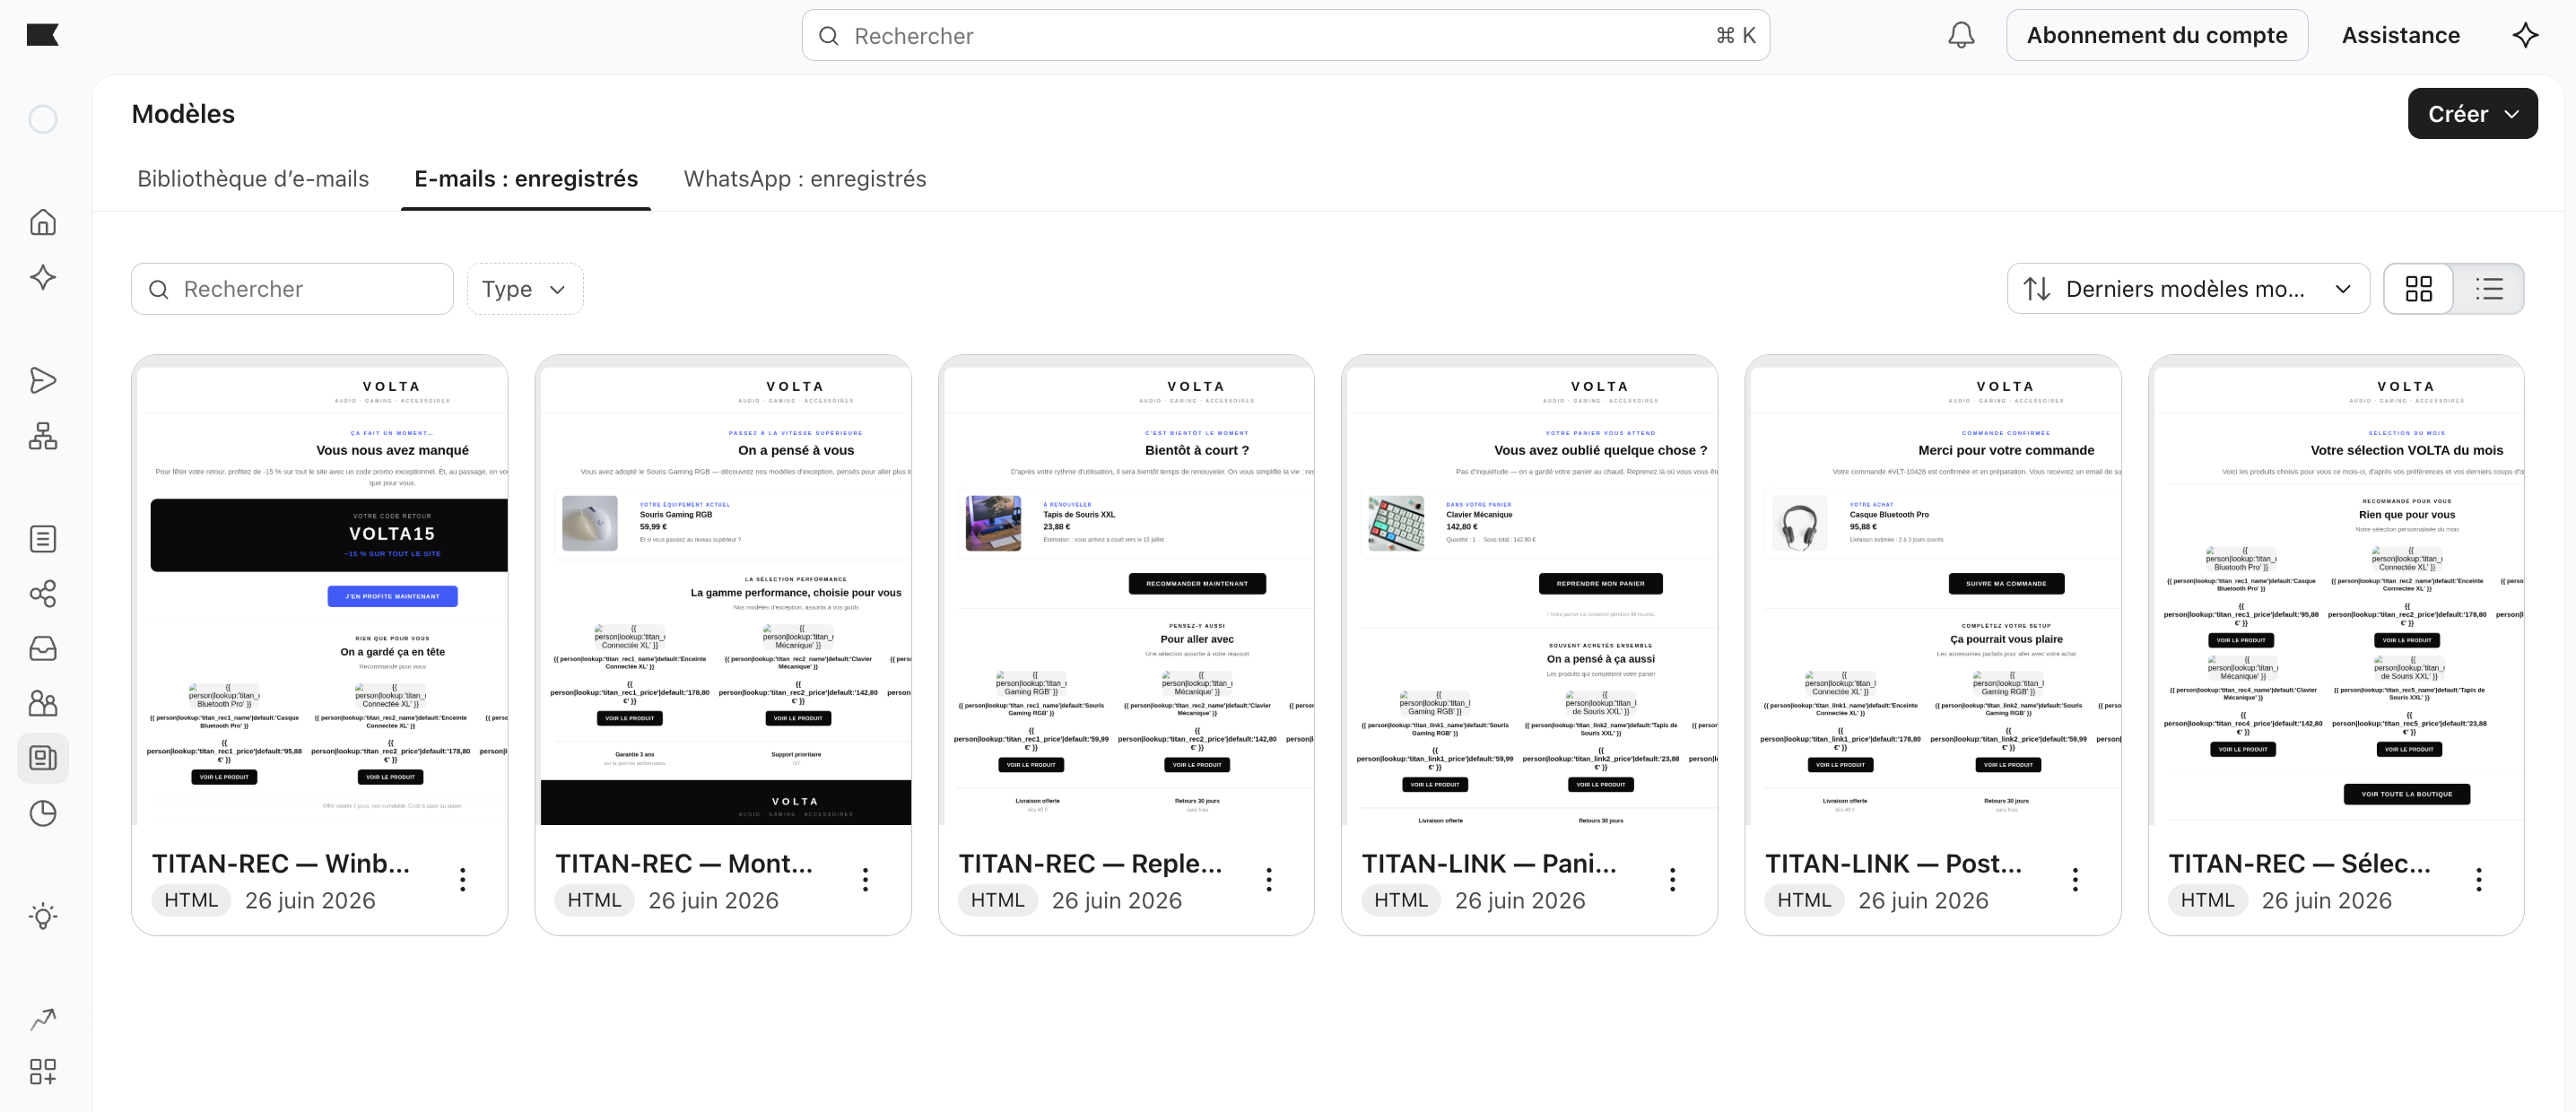Image resolution: width=2576 pixels, height=1112 pixels.
Task: Click the circular account avatar in sidebar
Action: tap(43, 120)
